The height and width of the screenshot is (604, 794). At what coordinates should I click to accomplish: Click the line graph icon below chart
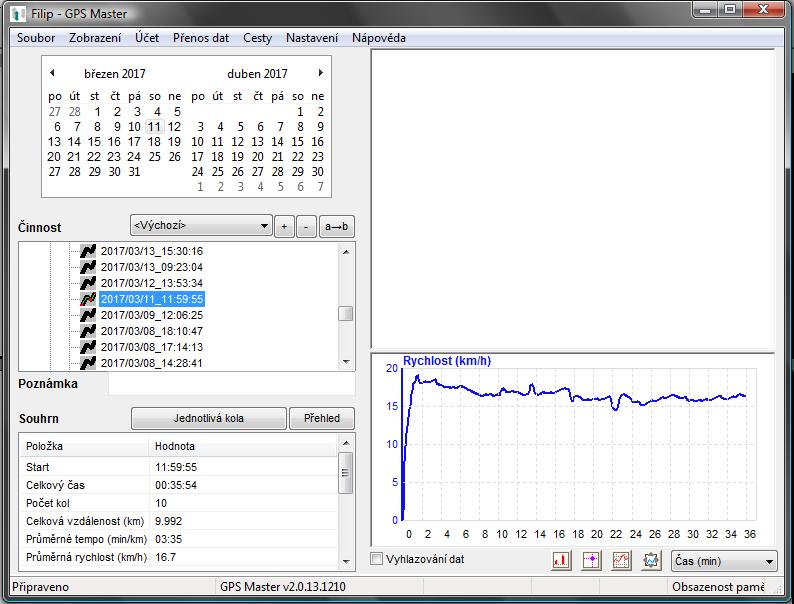pos(621,561)
